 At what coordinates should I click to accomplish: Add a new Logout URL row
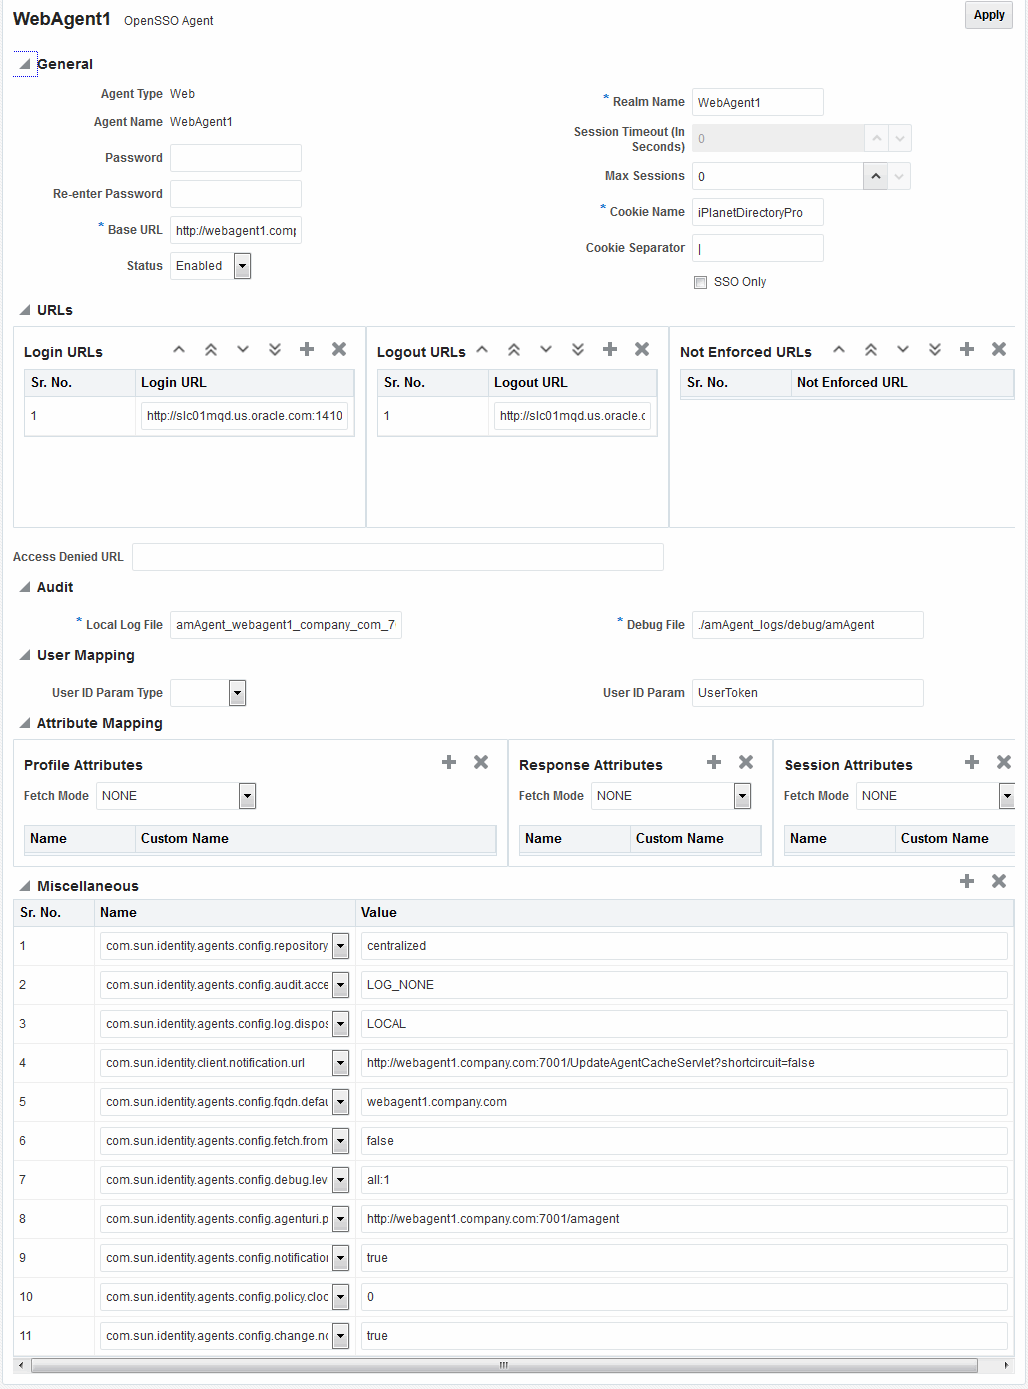(x=610, y=349)
